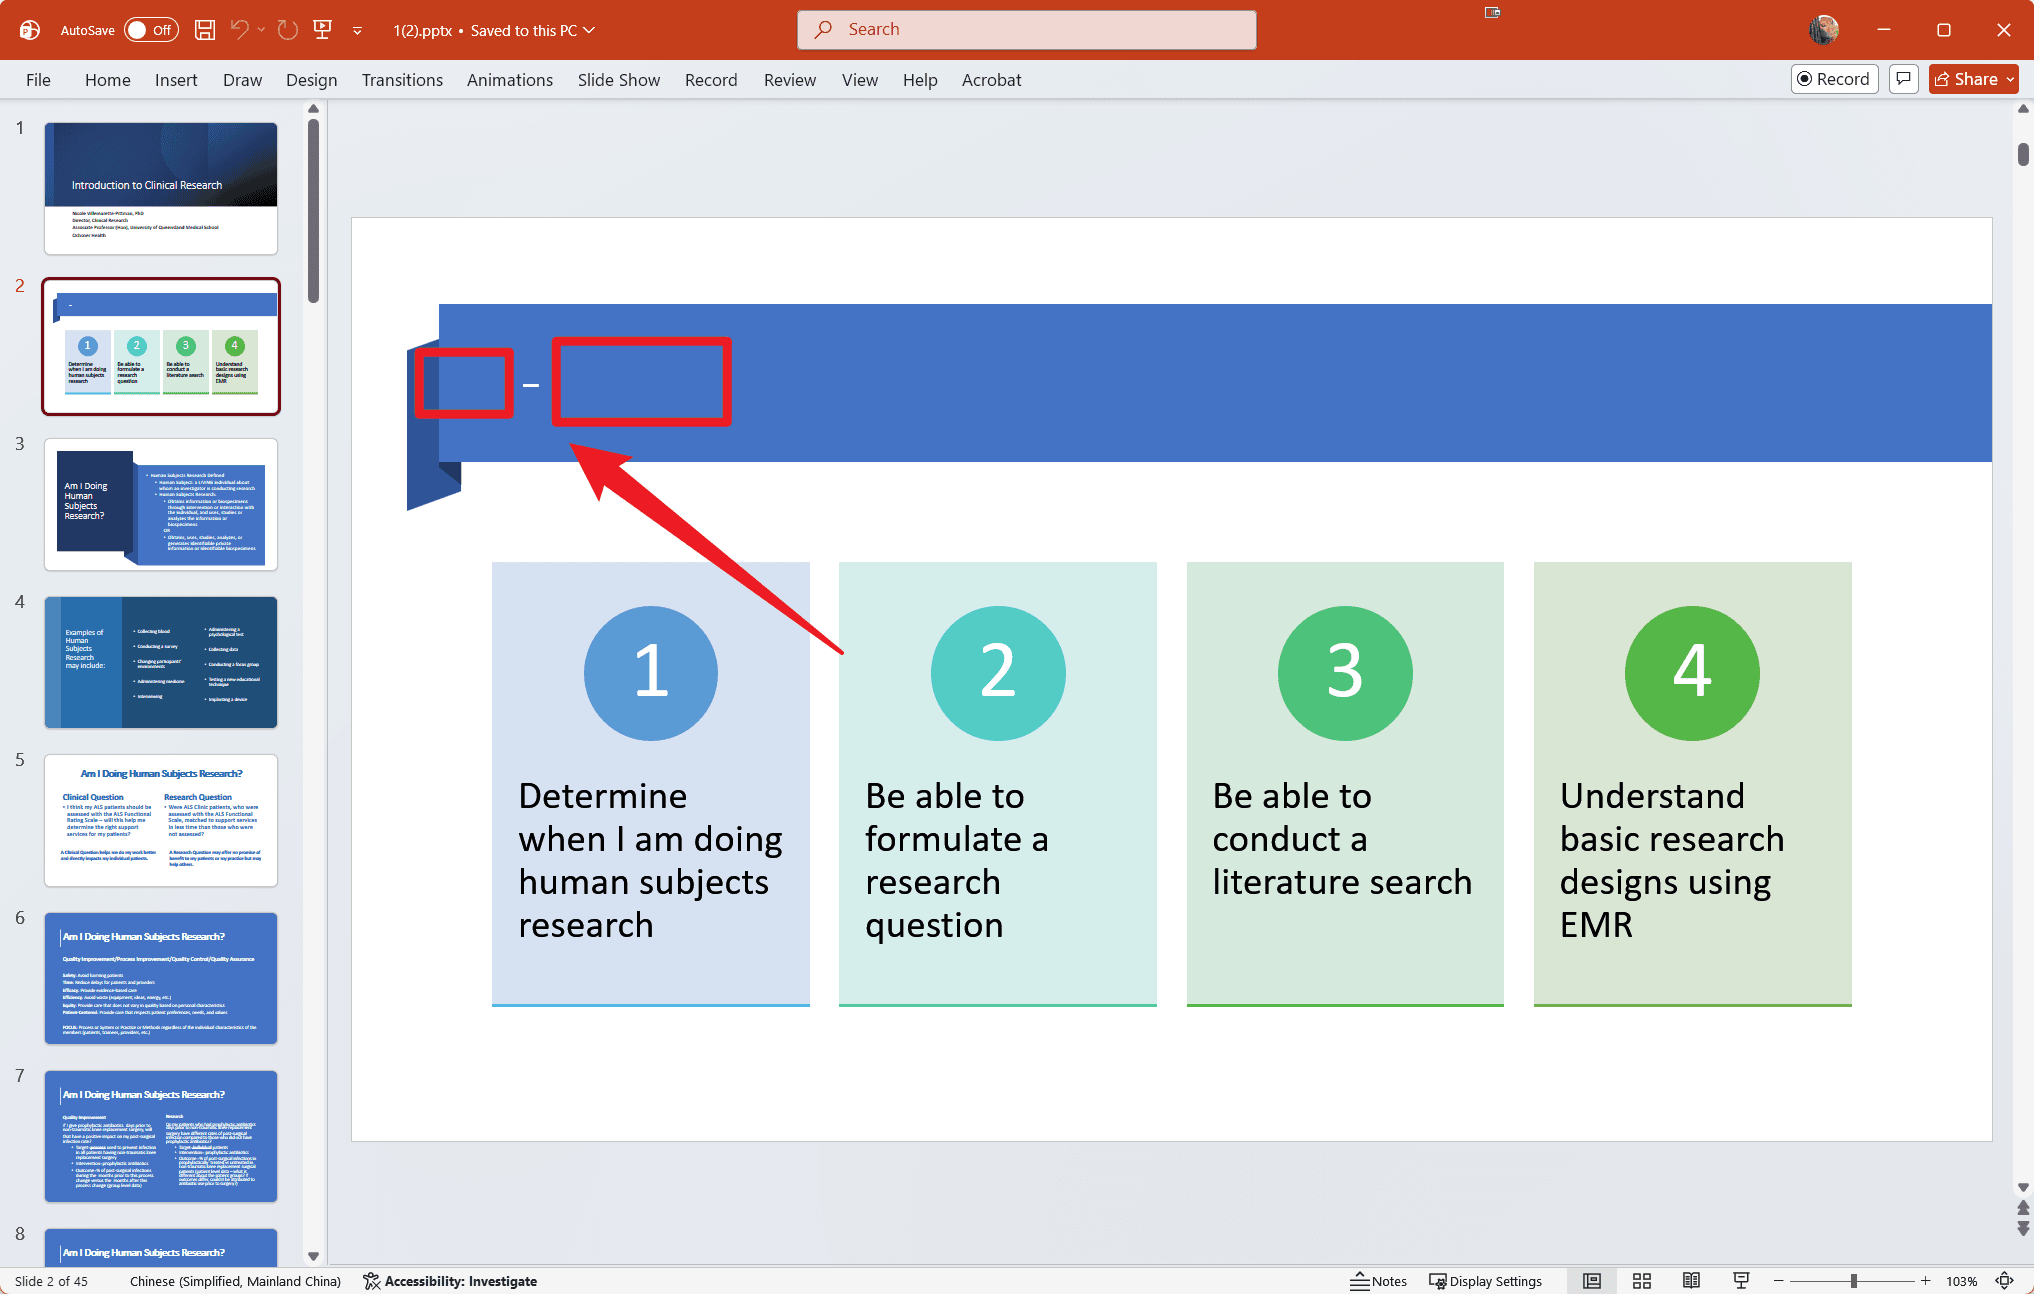Open Customize Quick Access Toolbar dropdown
The image size is (2034, 1294).
(x=357, y=31)
